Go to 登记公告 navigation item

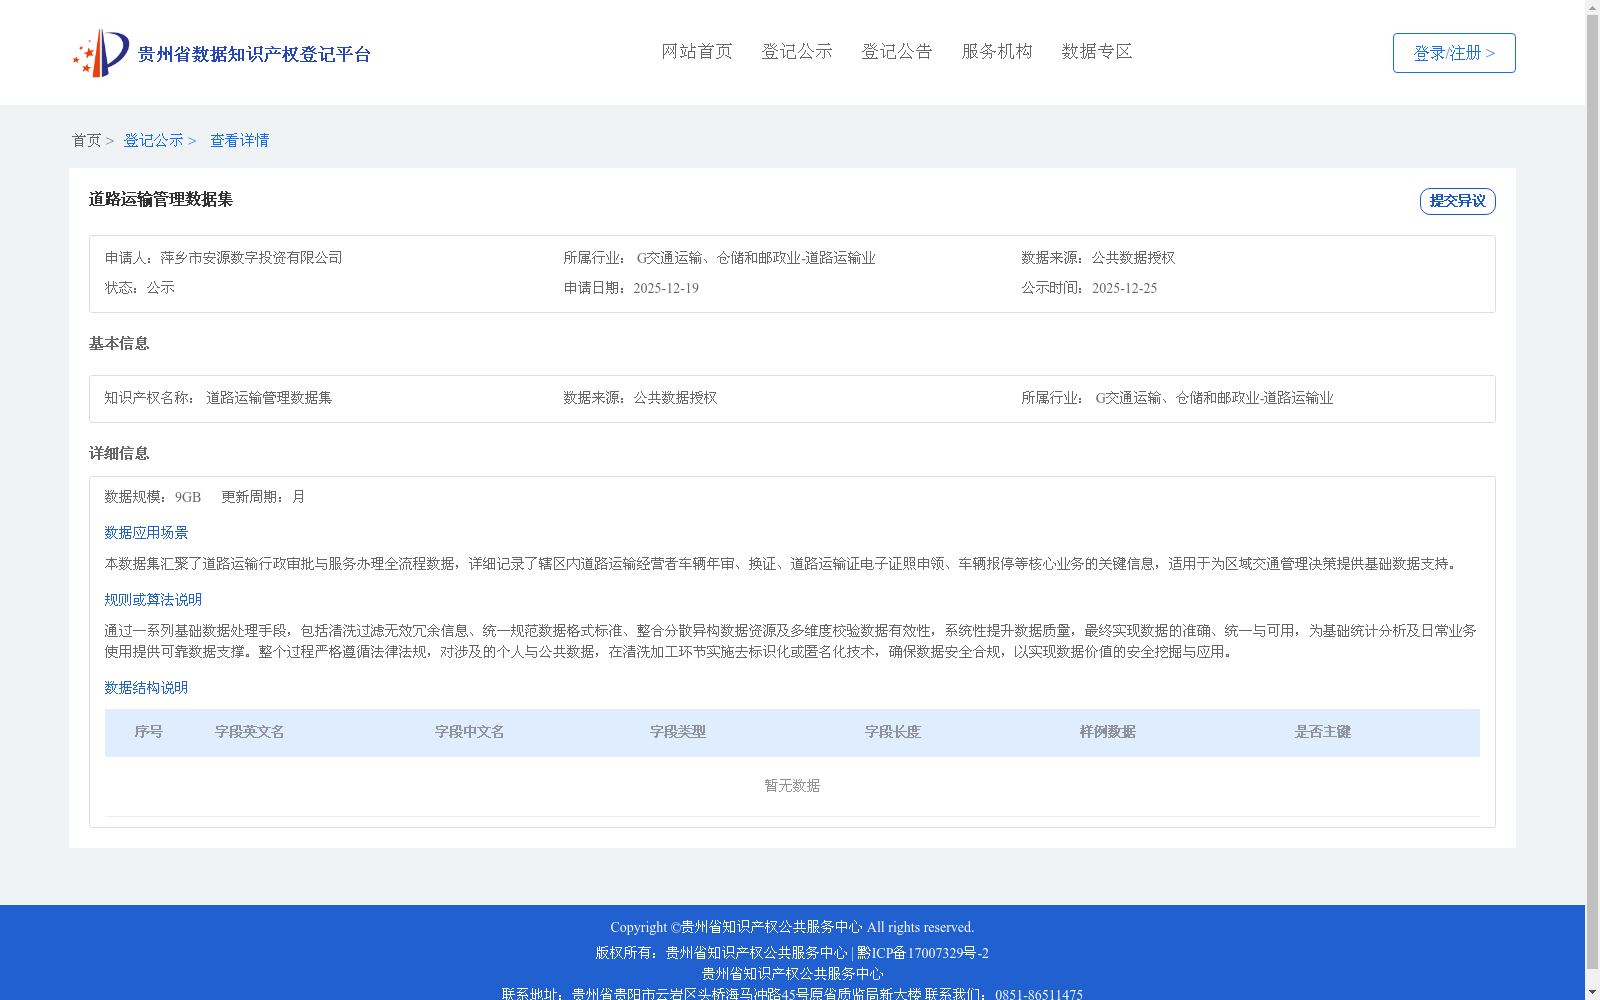click(x=897, y=51)
